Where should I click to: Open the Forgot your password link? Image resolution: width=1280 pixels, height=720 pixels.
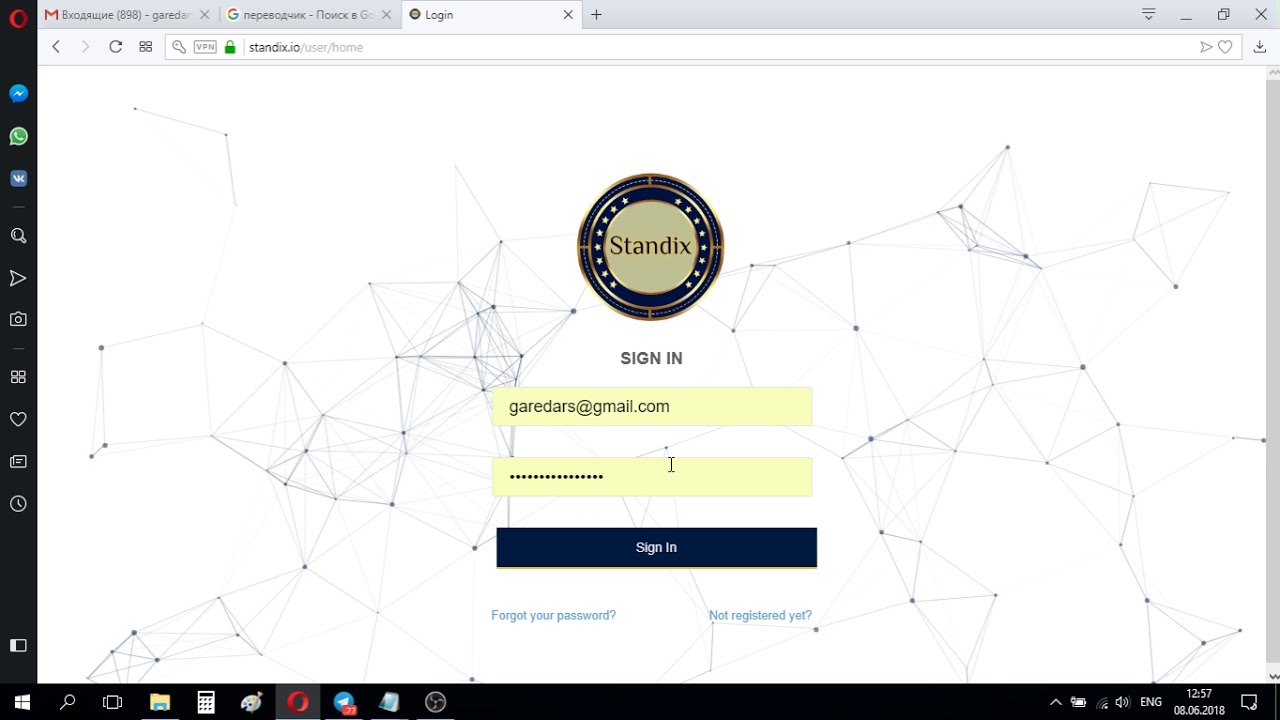pyautogui.click(x=553, y=615)
